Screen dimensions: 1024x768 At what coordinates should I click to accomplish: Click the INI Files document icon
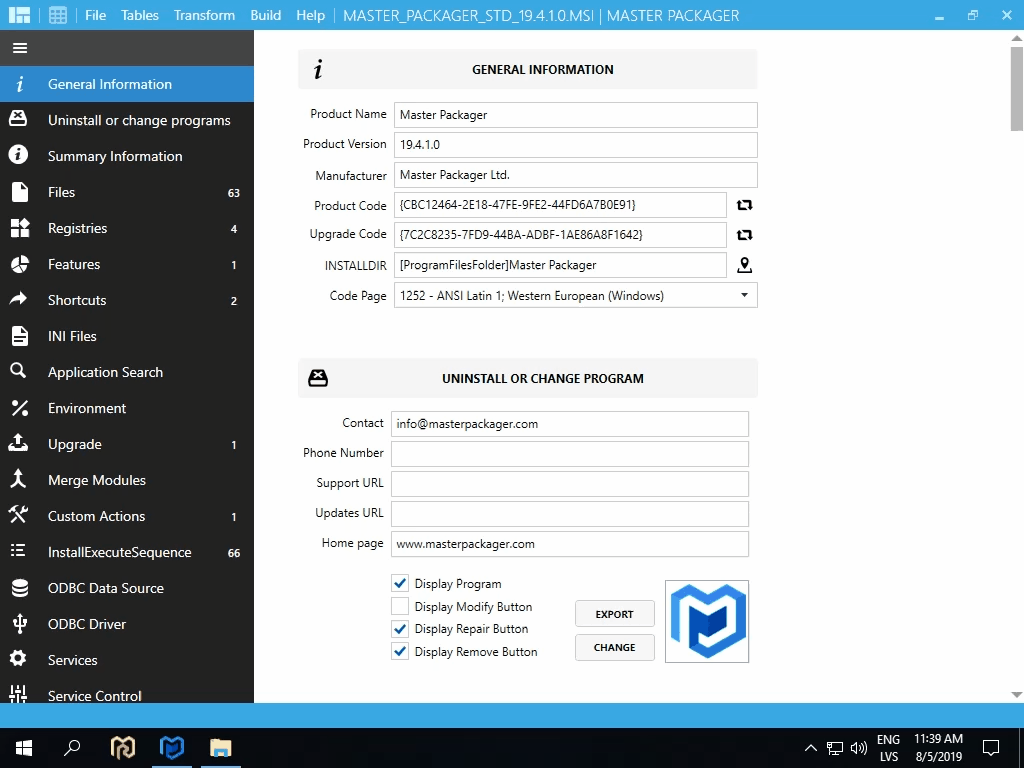coord(20,336)
